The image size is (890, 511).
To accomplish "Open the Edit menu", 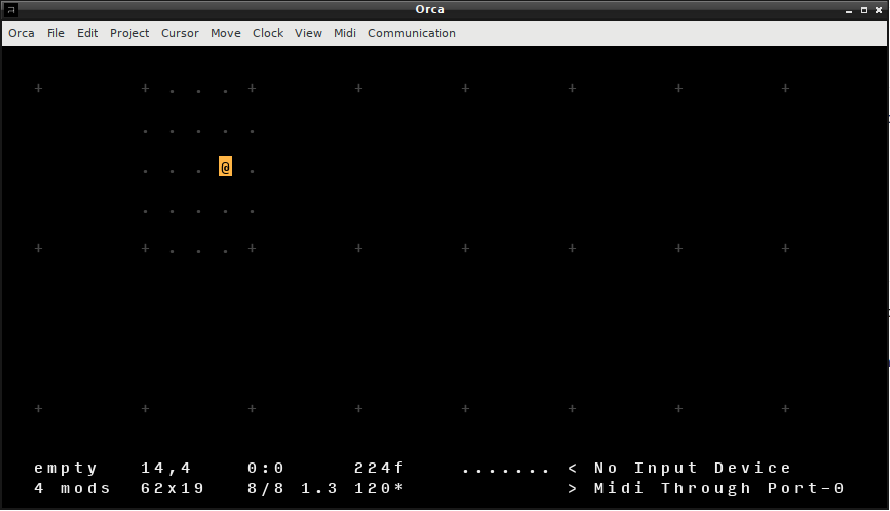I will click(87, 33).
